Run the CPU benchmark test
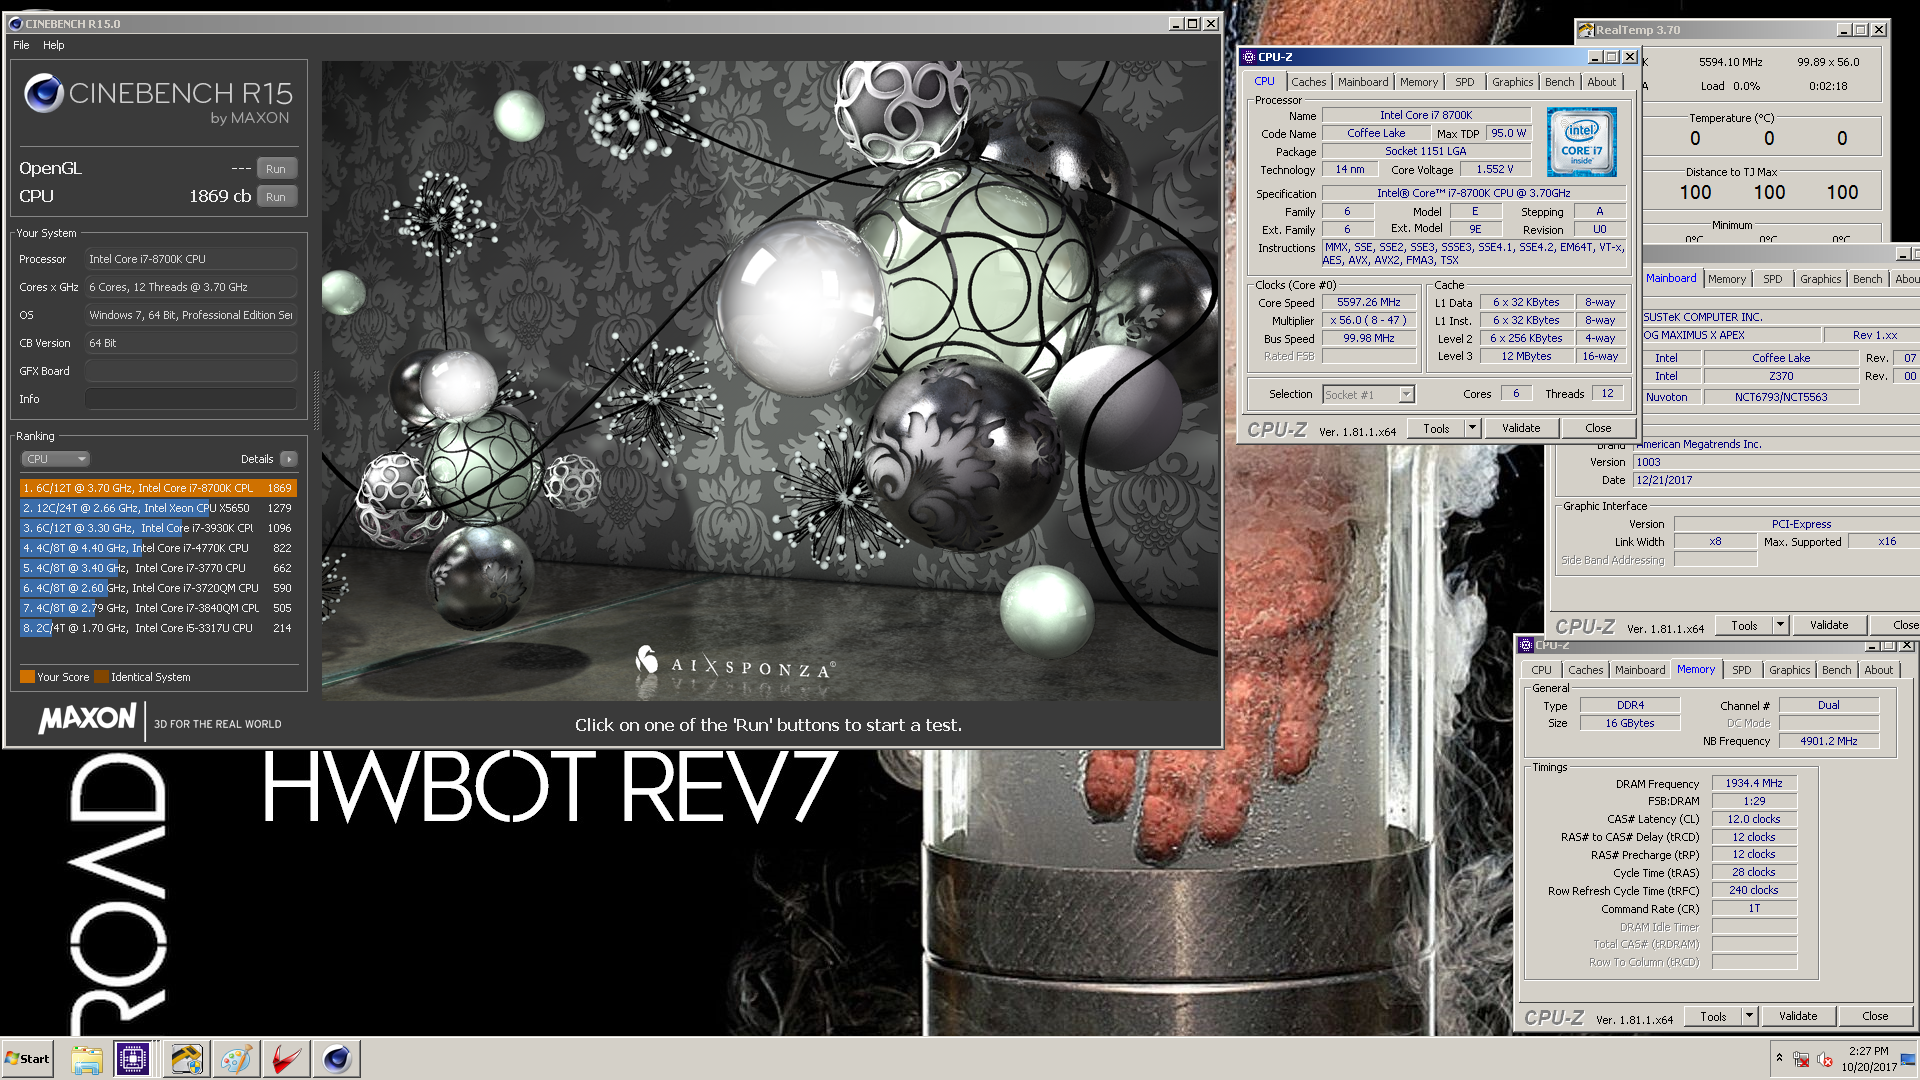Screen dimensions: 1920x1080 tap(276, 197)
